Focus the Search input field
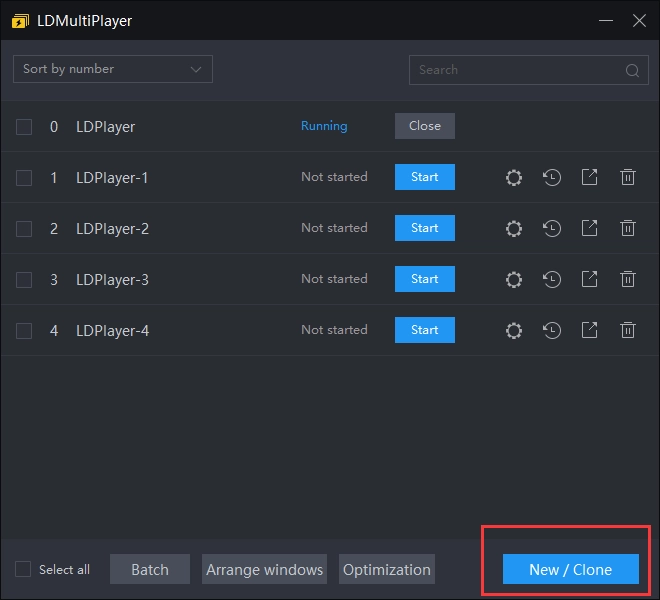Screen dimensions: 660x600 pos(528,70)
